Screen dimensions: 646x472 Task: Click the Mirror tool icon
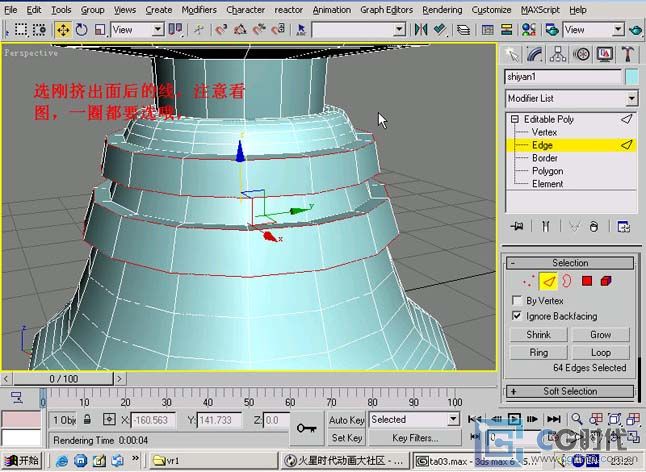click(421, 30)
